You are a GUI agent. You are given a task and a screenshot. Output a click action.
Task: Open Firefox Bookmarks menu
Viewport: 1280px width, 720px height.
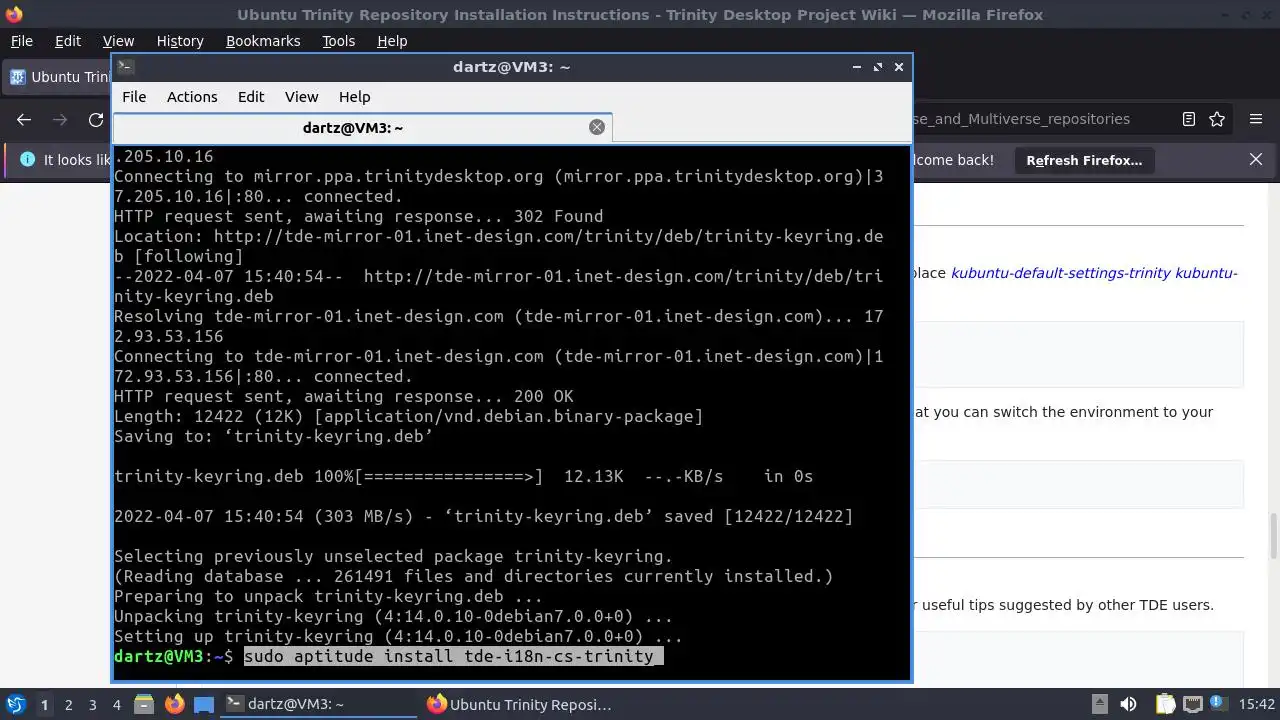point(263,41)
